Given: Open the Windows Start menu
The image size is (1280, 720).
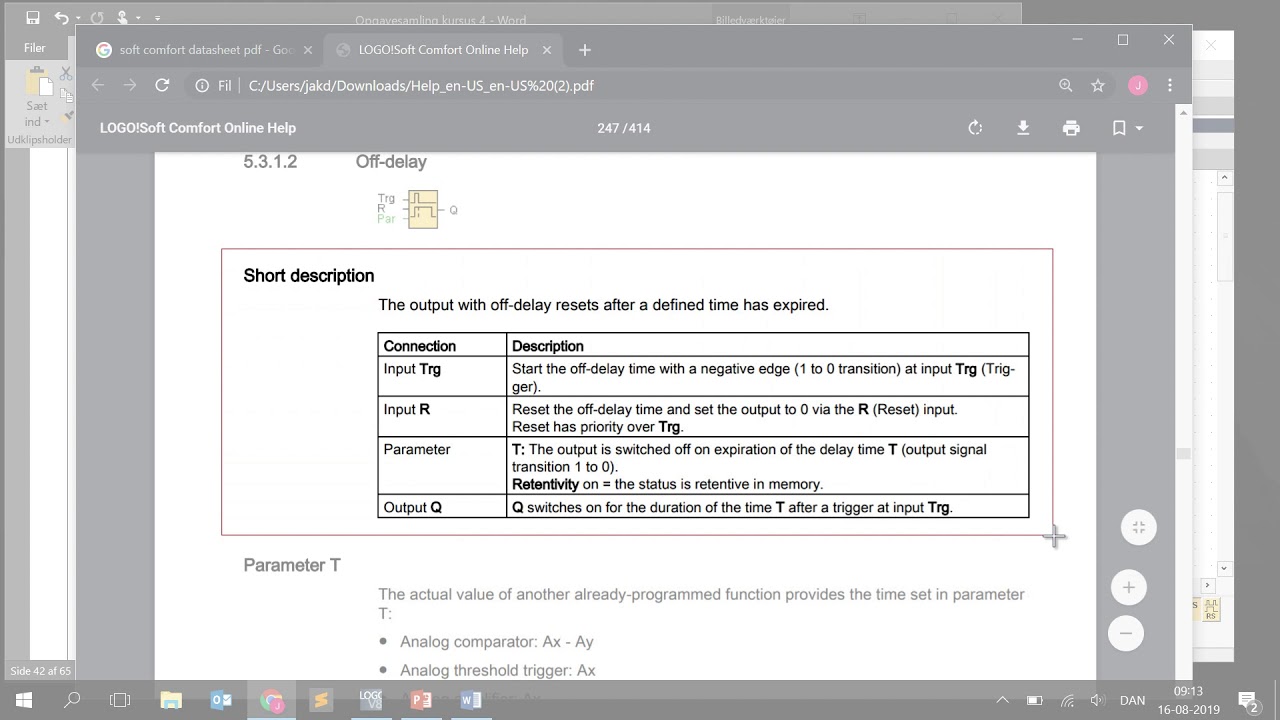Looking at the screenshot, I should tap(24, 700).
